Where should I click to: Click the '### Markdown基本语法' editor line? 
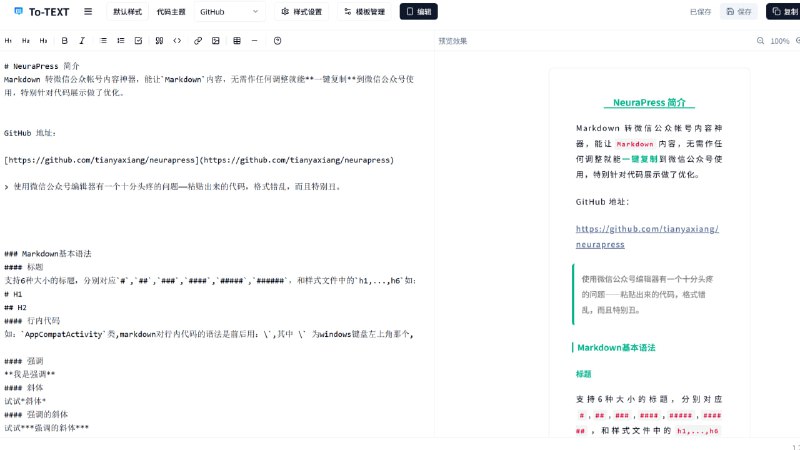click(x=48, y=254)
